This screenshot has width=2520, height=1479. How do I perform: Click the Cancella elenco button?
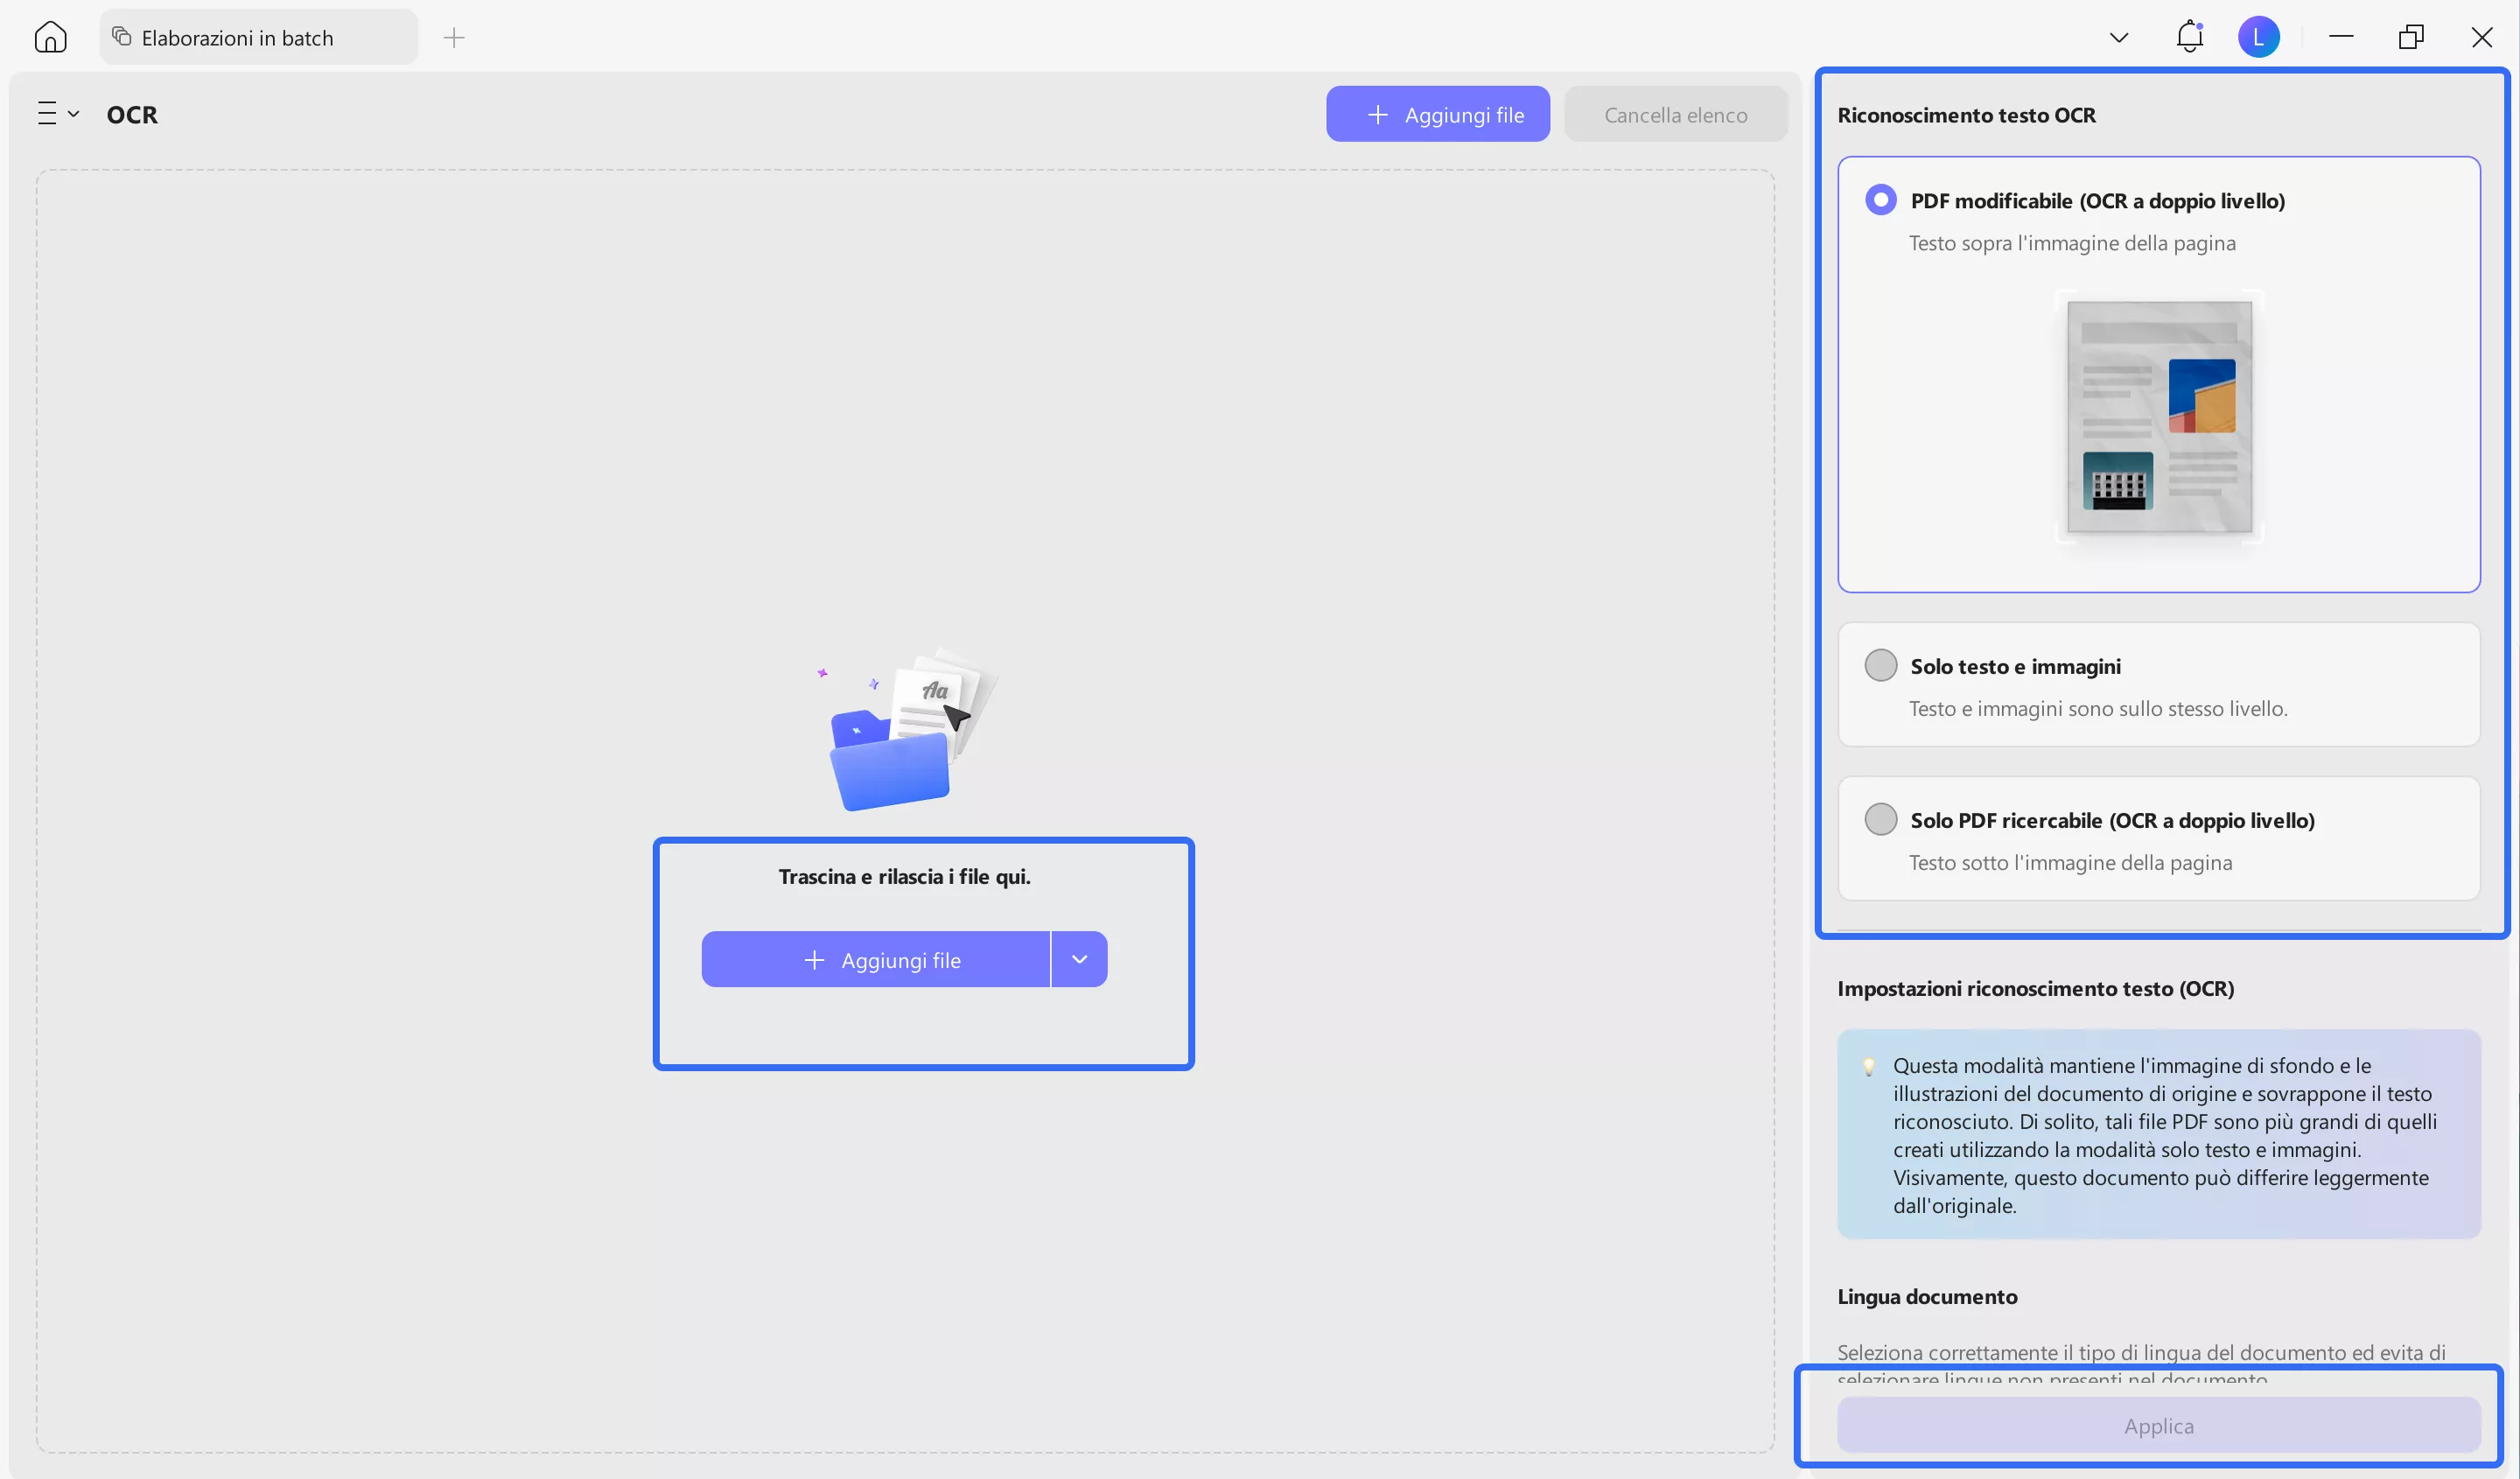point(1675,115)
